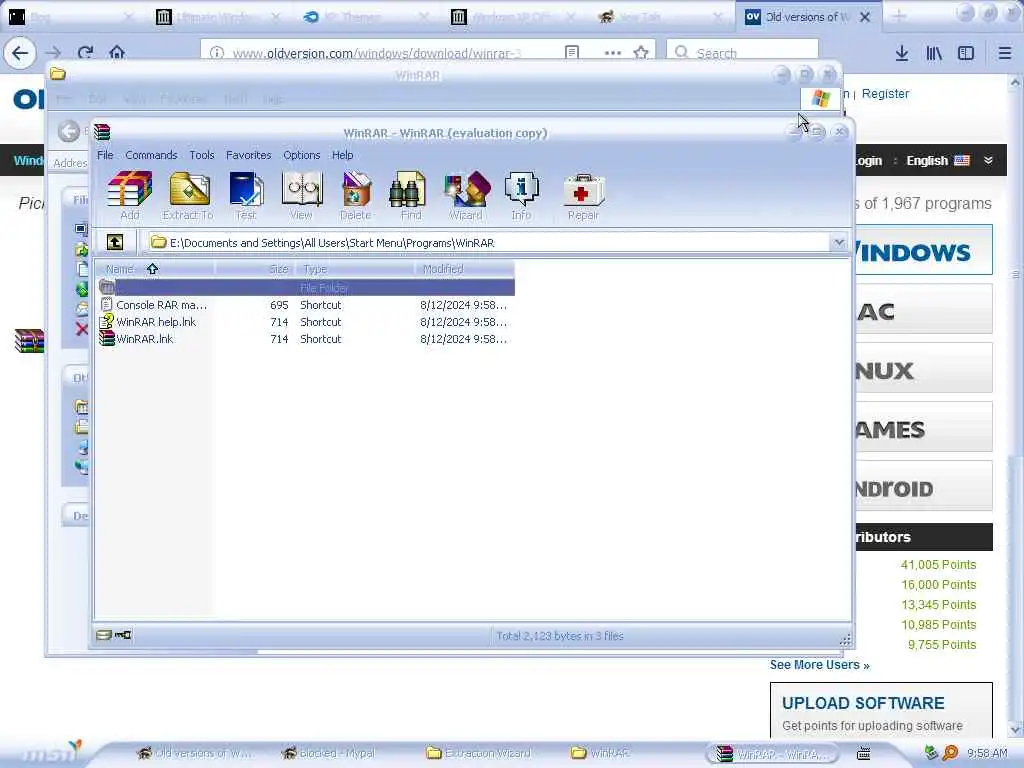This screenshot has height=768, width=1024.
Task: Click the Add toolbar icon in WinRAR
Action: [129, 195]
